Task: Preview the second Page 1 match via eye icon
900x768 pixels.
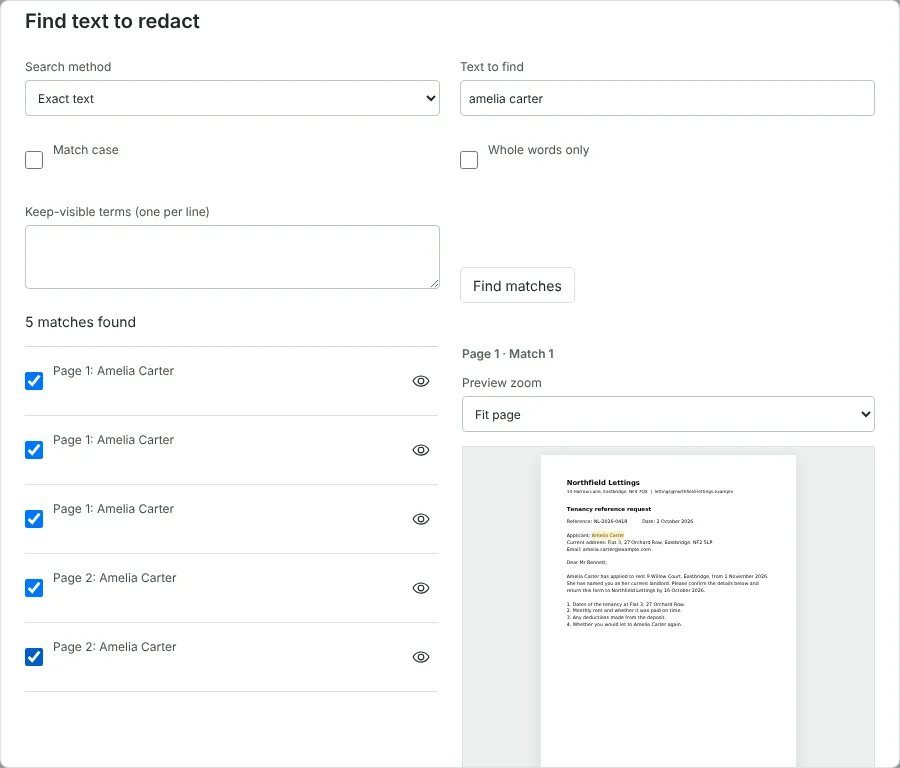Action: [421, 450]
